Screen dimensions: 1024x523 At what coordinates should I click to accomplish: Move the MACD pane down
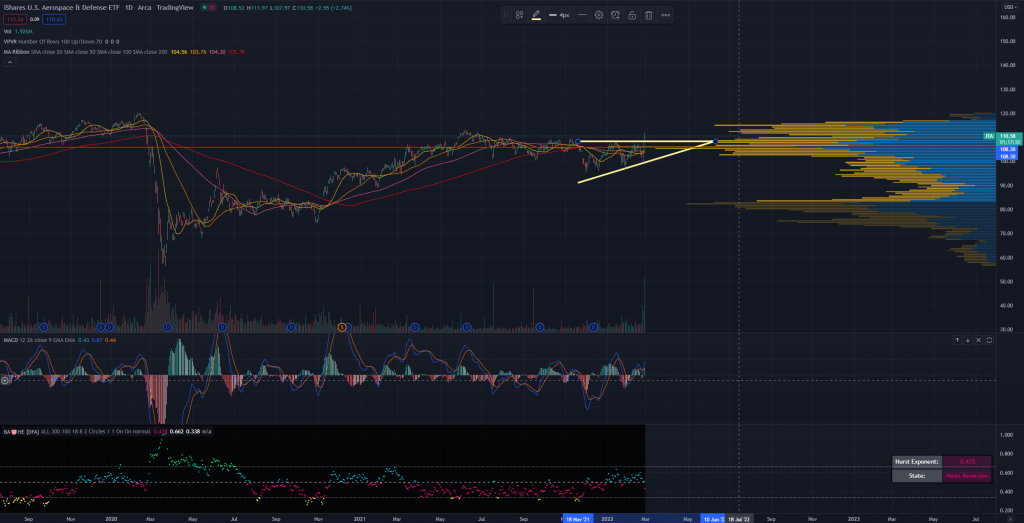[x=966, y=341]
